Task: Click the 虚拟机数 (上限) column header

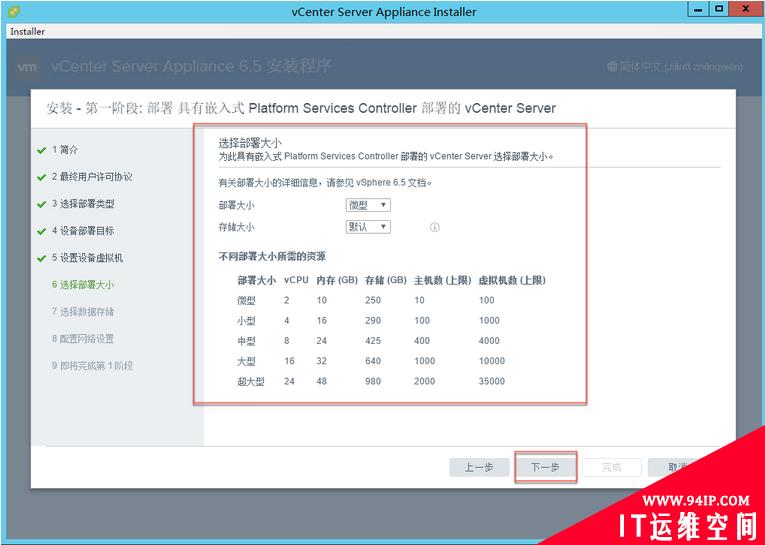Action: (x=512, y=280)
